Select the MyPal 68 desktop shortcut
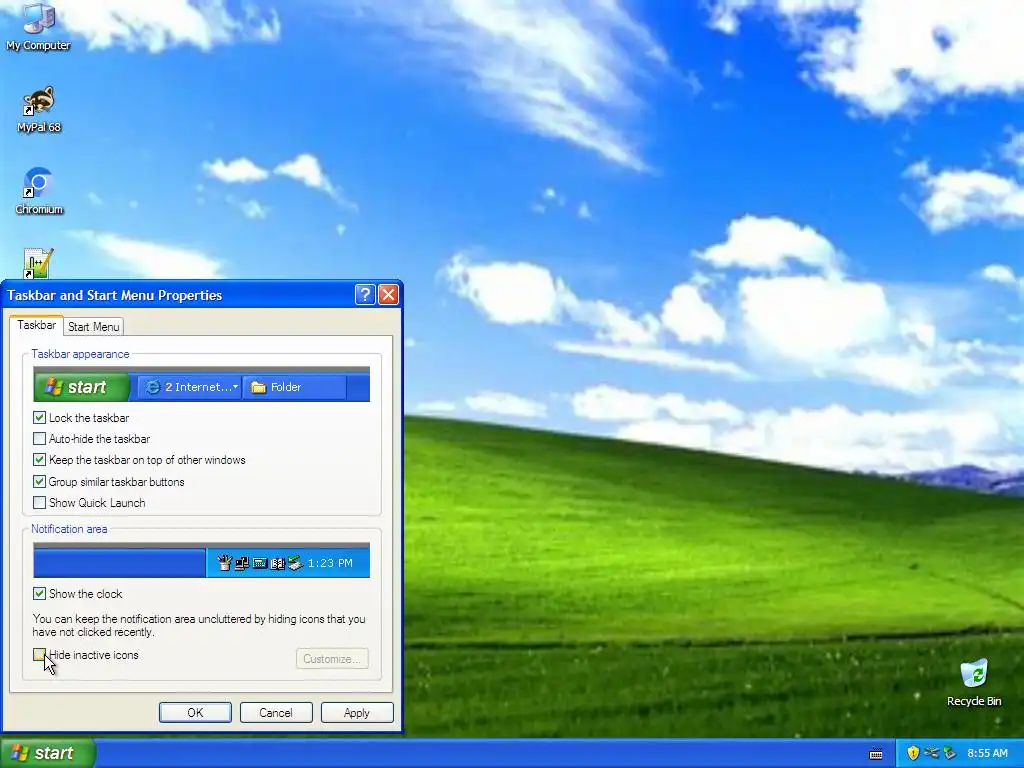Viewport: 1024px width, 768px height. point(39,109)
